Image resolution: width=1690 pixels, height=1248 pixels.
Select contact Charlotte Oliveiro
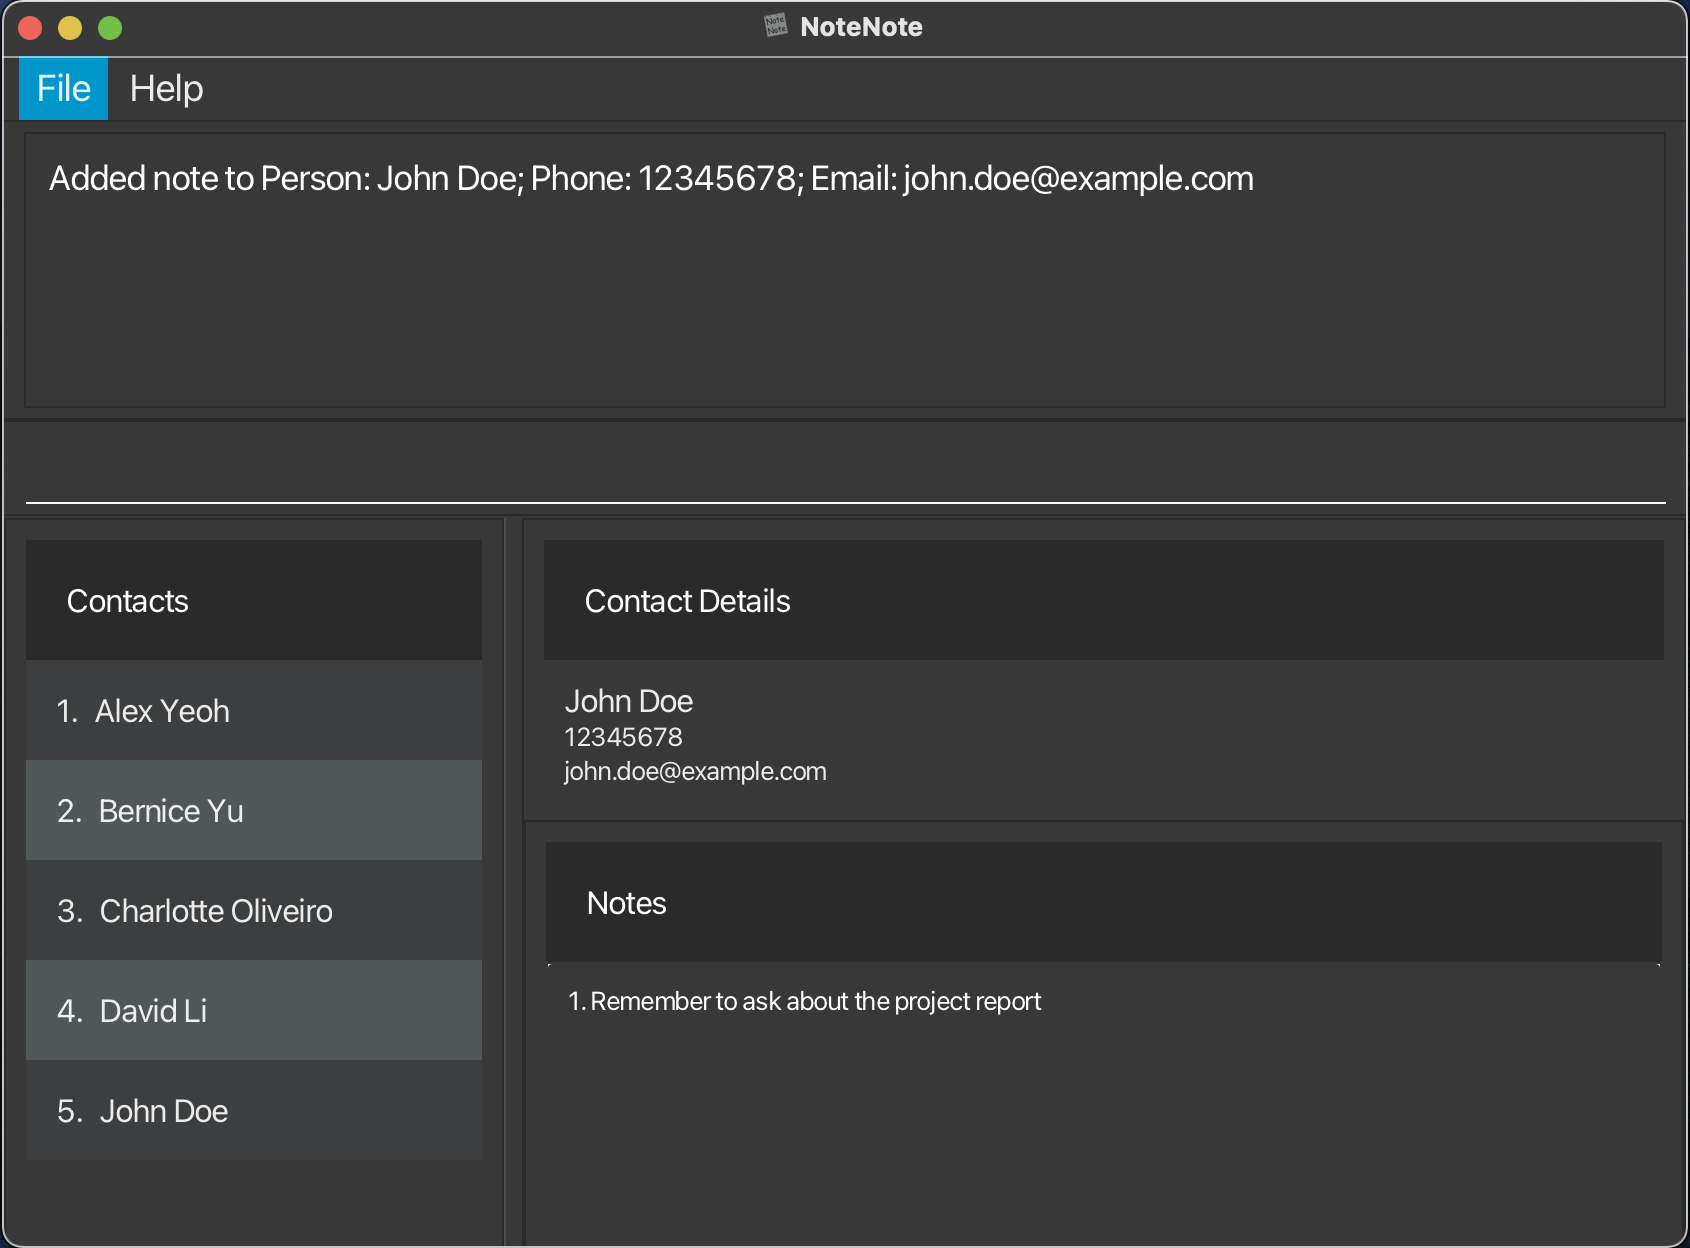pos(254,910)
